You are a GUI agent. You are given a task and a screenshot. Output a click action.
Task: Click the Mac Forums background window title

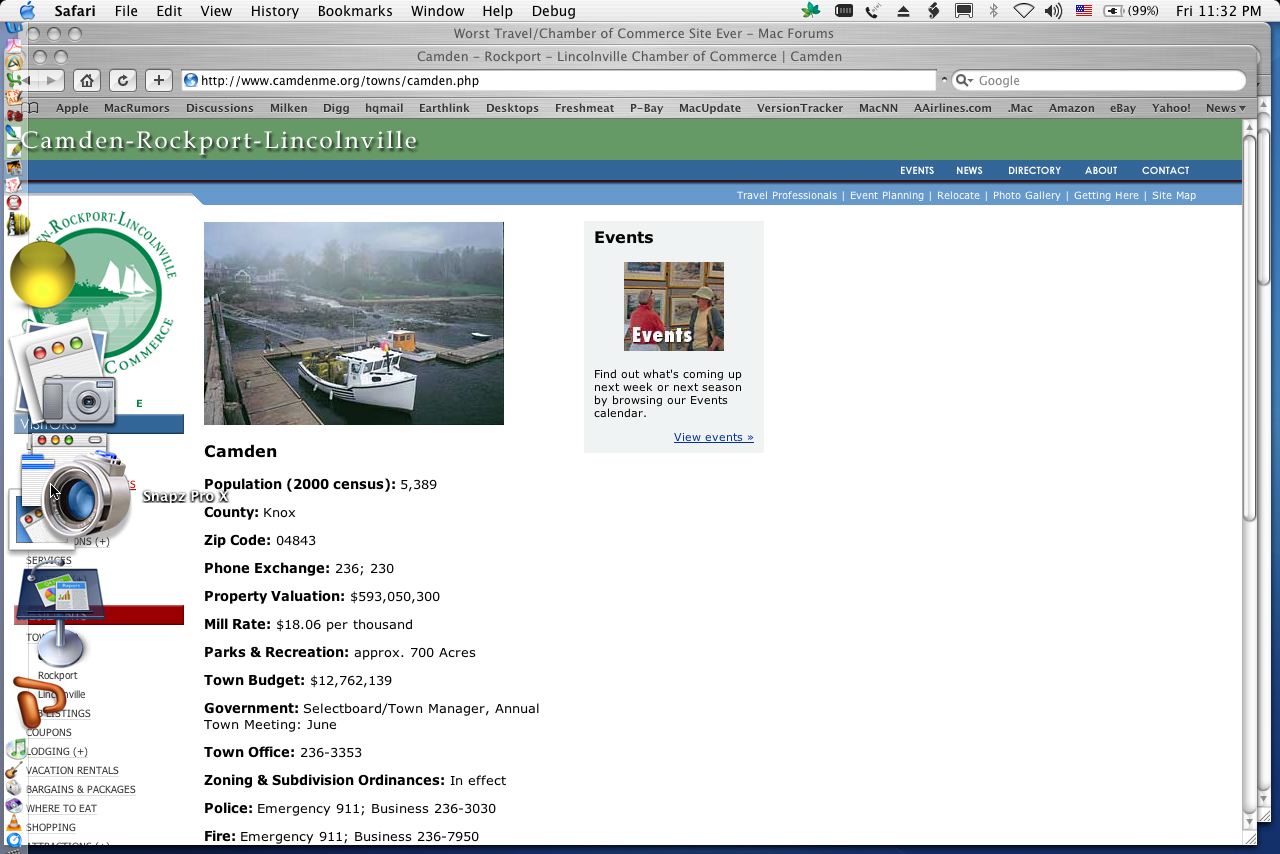[643, 34]
